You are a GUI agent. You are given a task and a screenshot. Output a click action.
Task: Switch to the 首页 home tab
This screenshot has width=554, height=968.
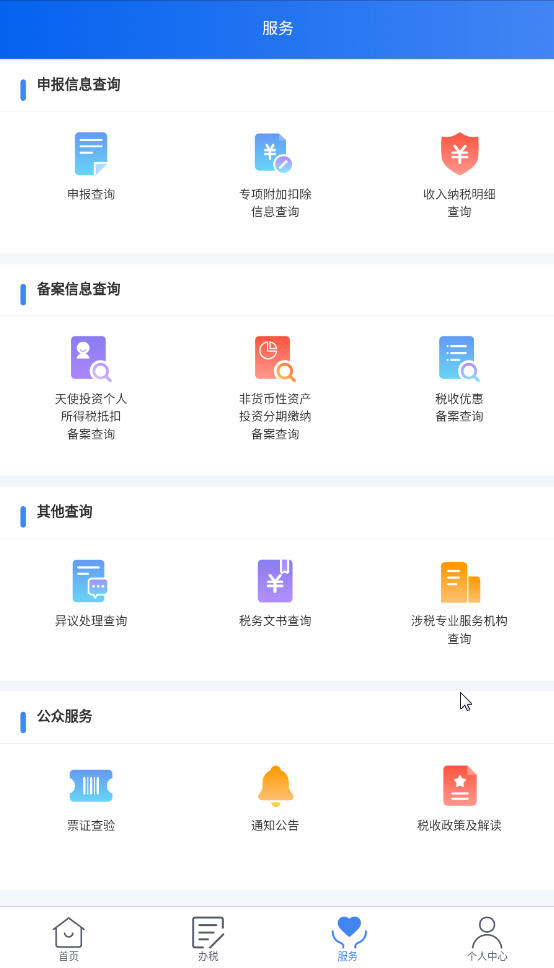pyautogui.click(x=69, y=938)
